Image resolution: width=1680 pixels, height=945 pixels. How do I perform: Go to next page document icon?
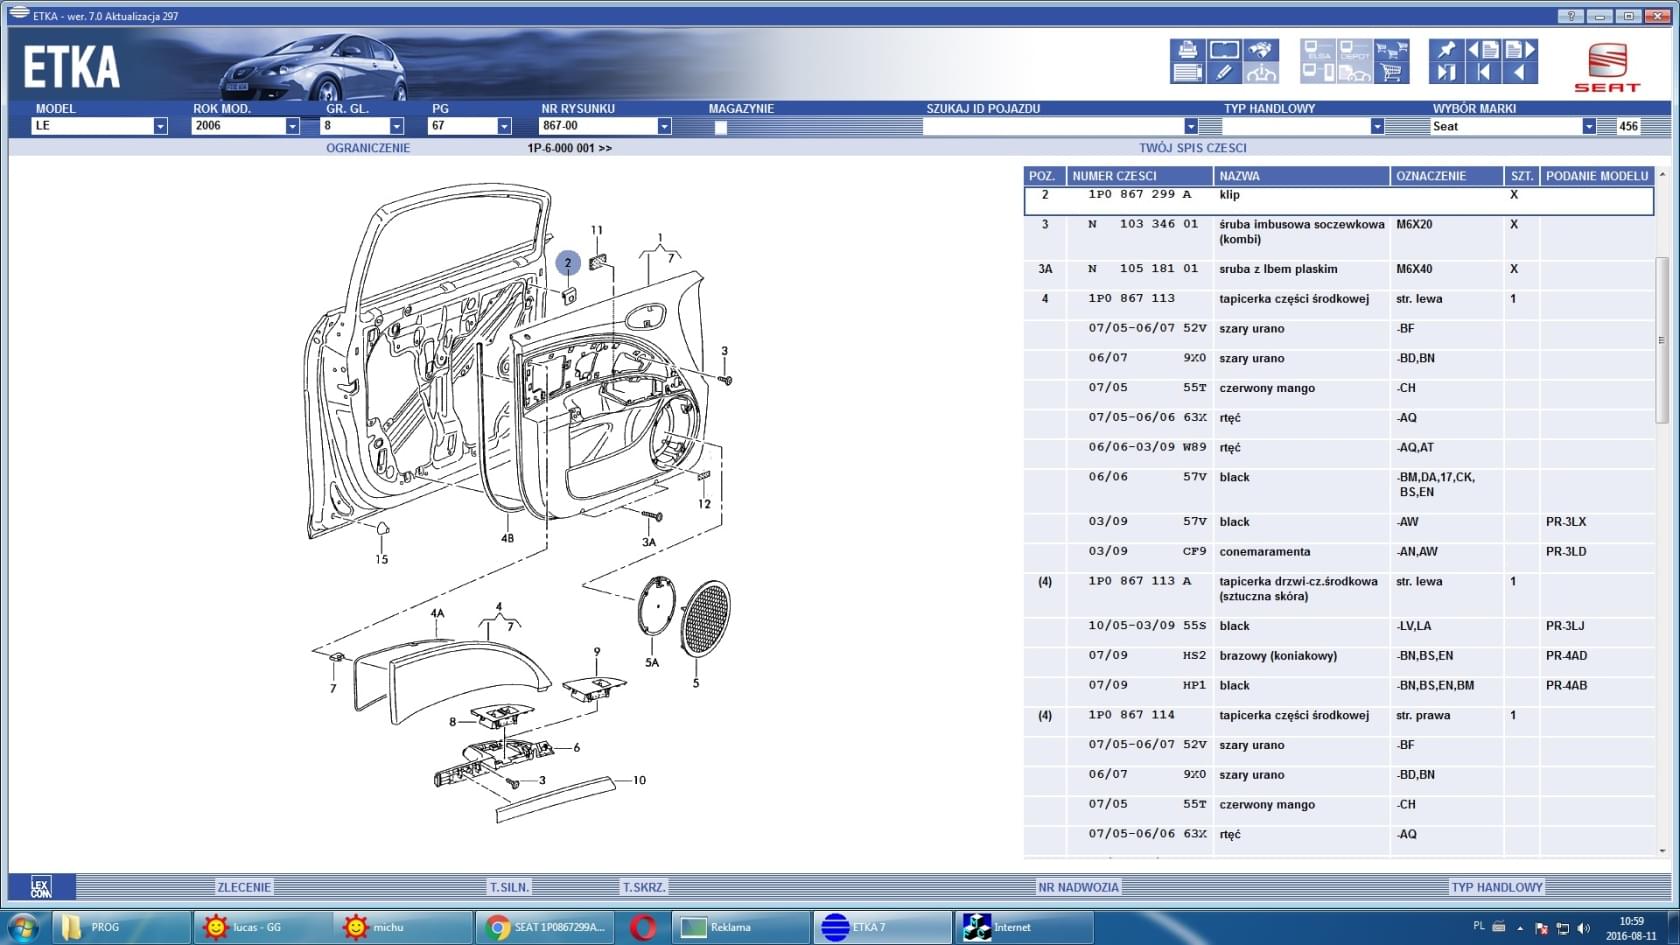(x=1520, y=50)
